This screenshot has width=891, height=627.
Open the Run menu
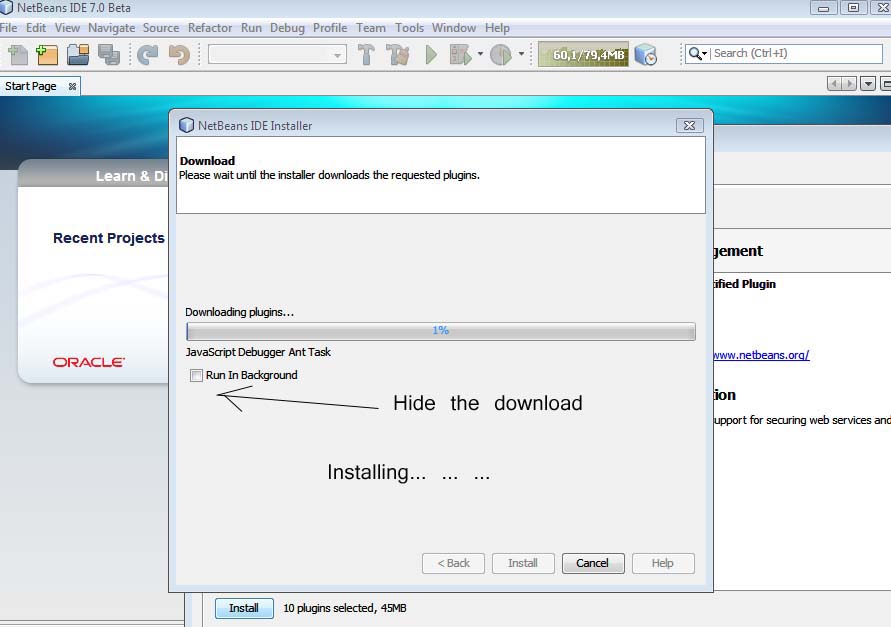tap(251, 28)
